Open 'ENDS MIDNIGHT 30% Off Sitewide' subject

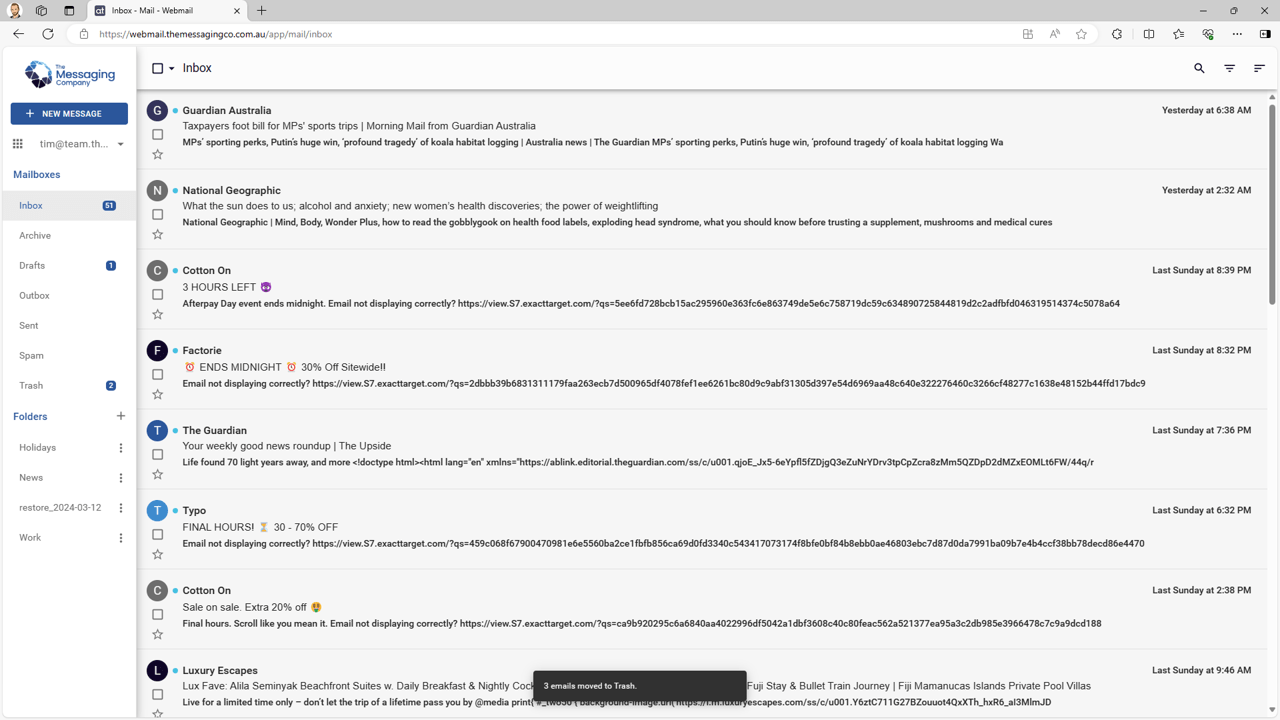click(x=285, y=367)
